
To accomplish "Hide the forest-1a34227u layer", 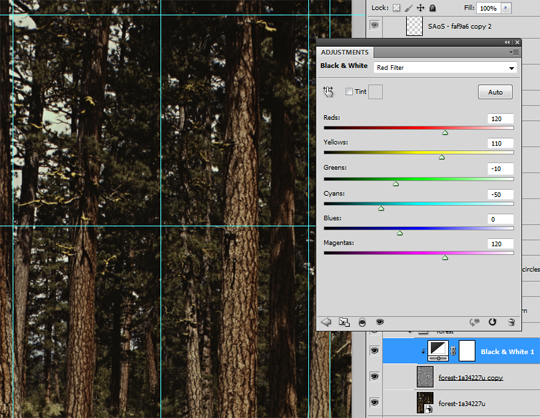I will point(374,402).
